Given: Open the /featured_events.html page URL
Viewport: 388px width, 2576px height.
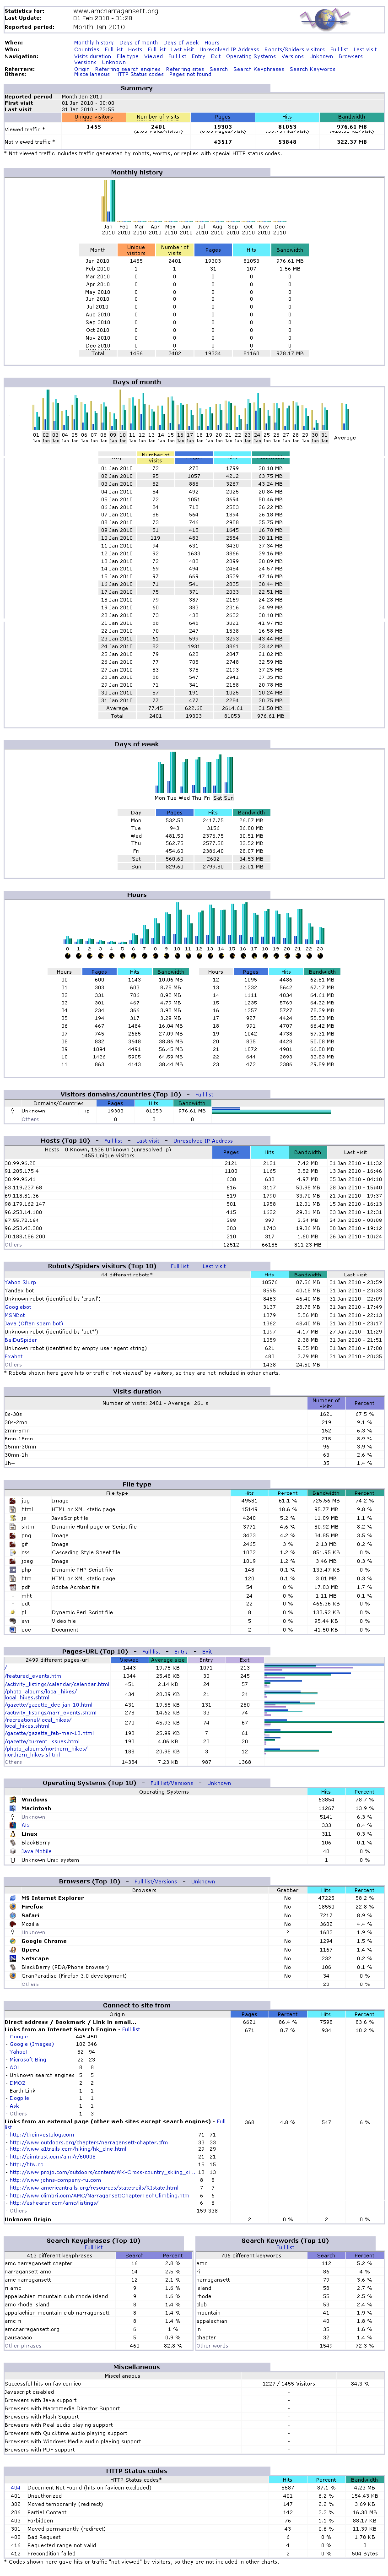Looking at the screenshot, I should (34, 1676).
